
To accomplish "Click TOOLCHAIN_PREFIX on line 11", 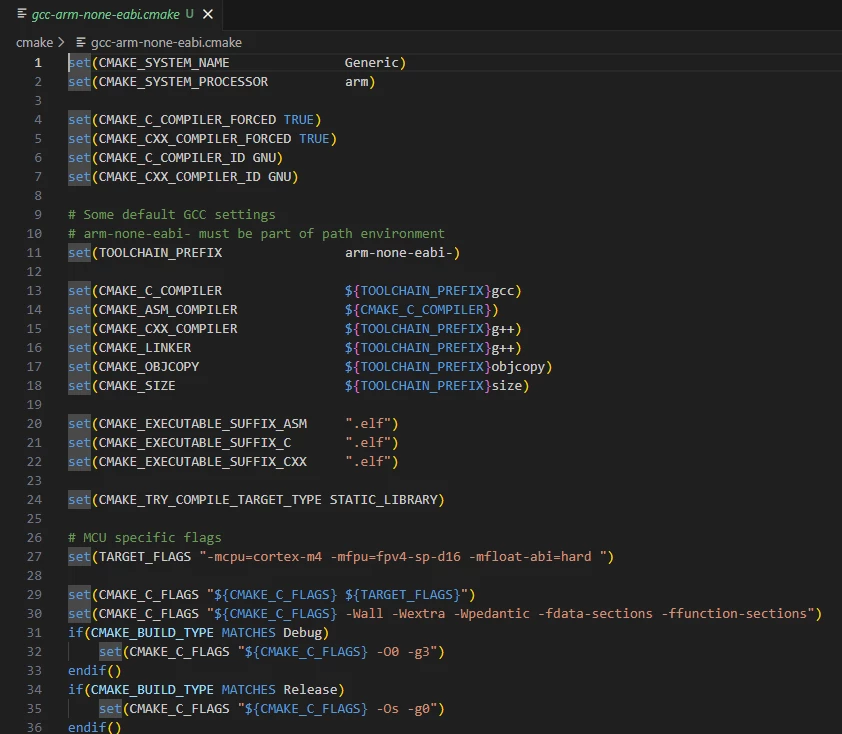I will click(x=160, y=253).
